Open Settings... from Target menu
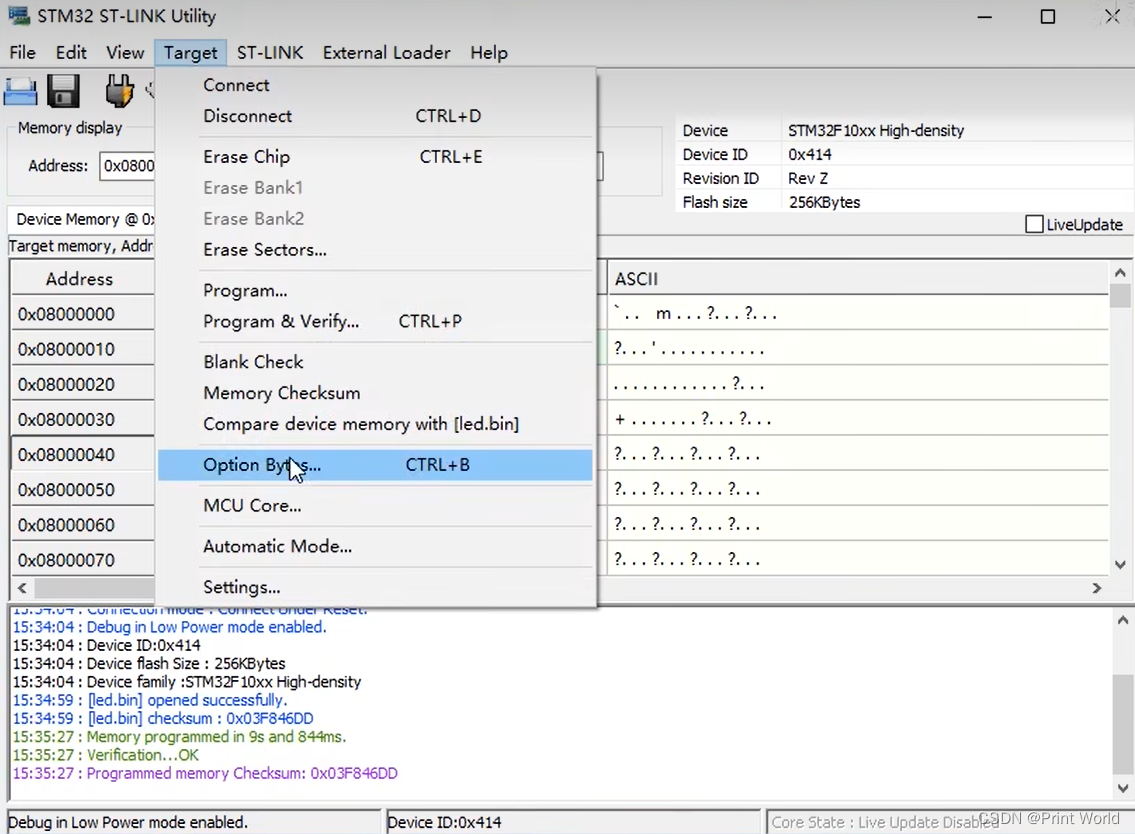1135x834 pixels. [x=375, y=587]
